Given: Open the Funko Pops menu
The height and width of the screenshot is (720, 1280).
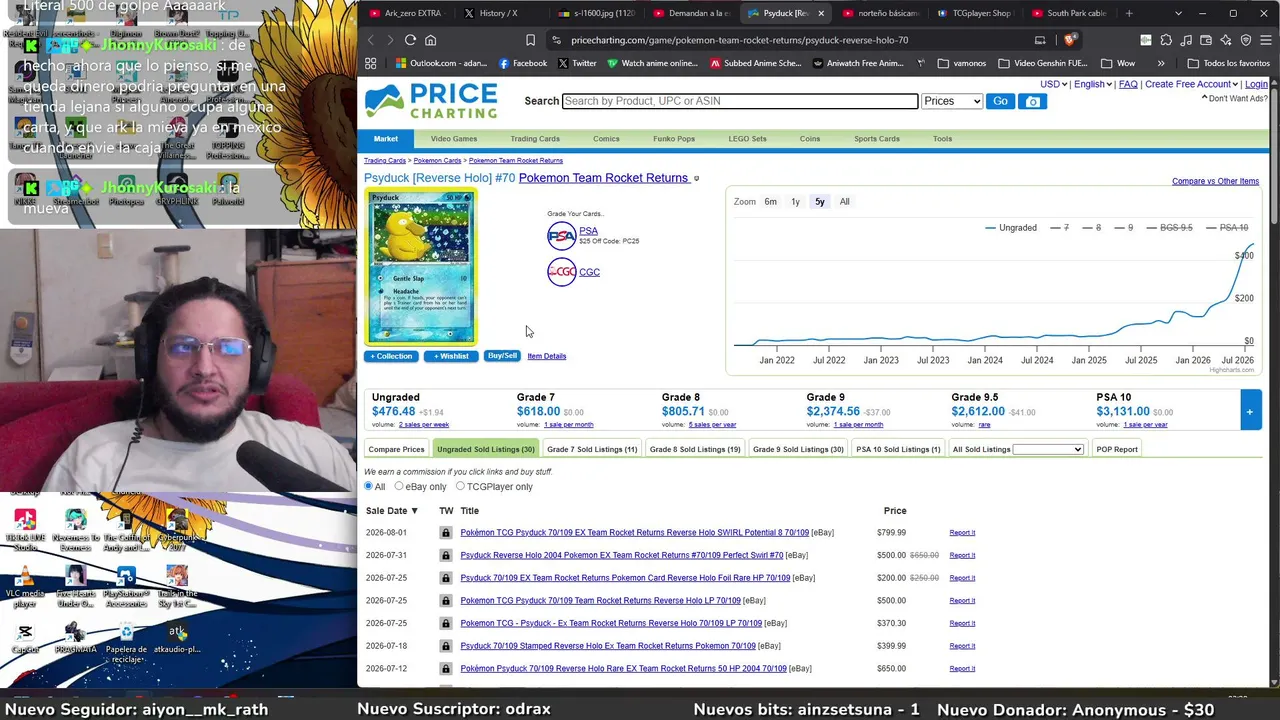Looking at the screenshot, I should [x=674, y=139].
